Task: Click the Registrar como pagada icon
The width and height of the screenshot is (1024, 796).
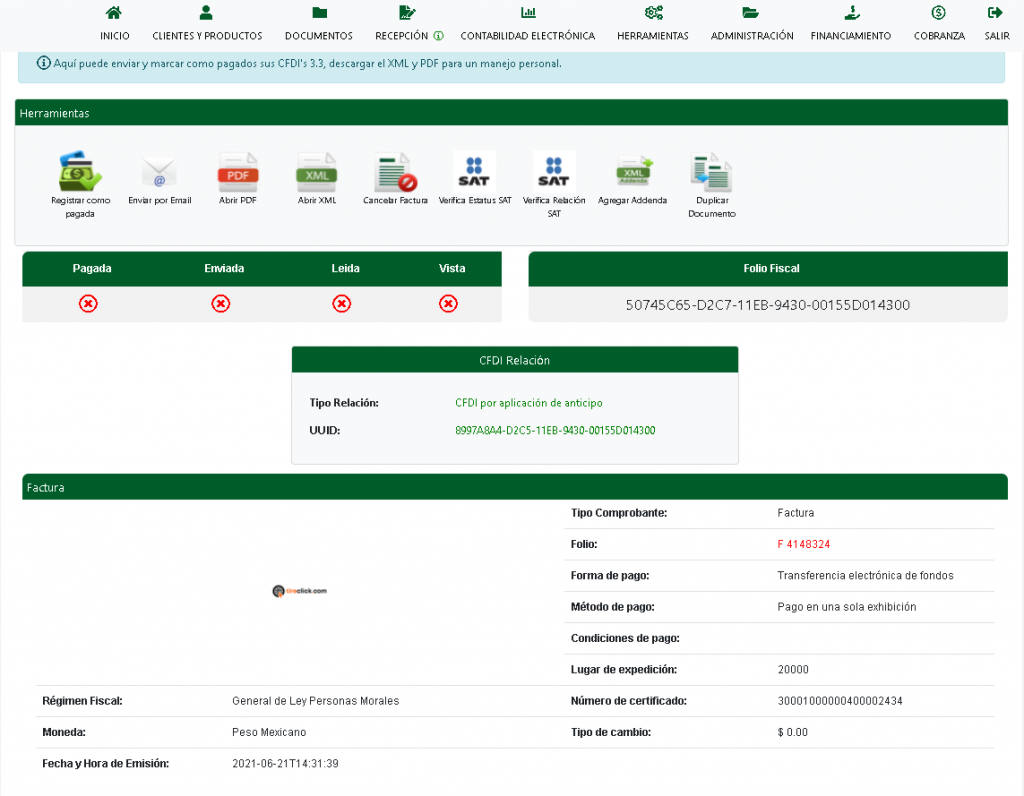Action: [x=80, y=172]
